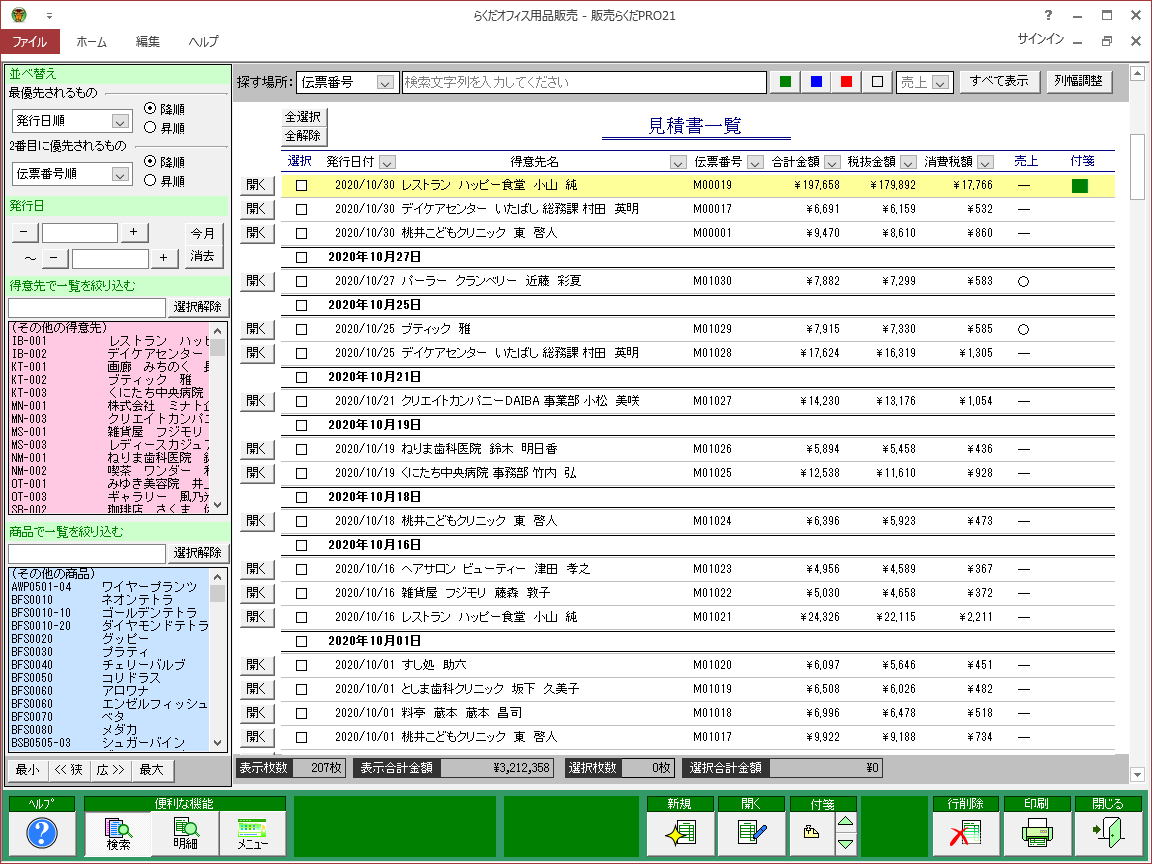Viewport: 1152px width, 864px height.
Task: Click the 全解除 button
Action: point(303,136)
